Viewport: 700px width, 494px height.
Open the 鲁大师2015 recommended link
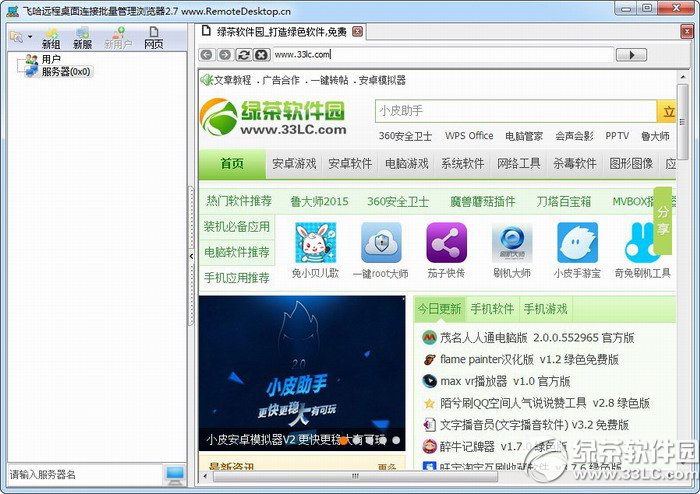tap(320, 202)
